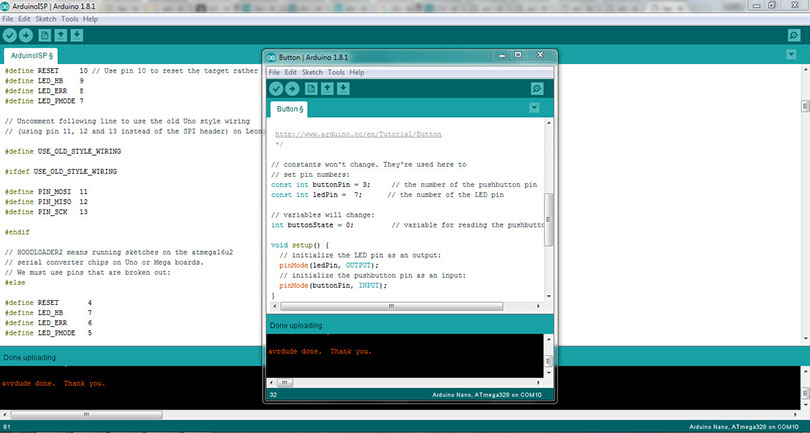Click '#define PIN_MISO 12' line
The height and width of the screenshot is (433, 810).
46,202
